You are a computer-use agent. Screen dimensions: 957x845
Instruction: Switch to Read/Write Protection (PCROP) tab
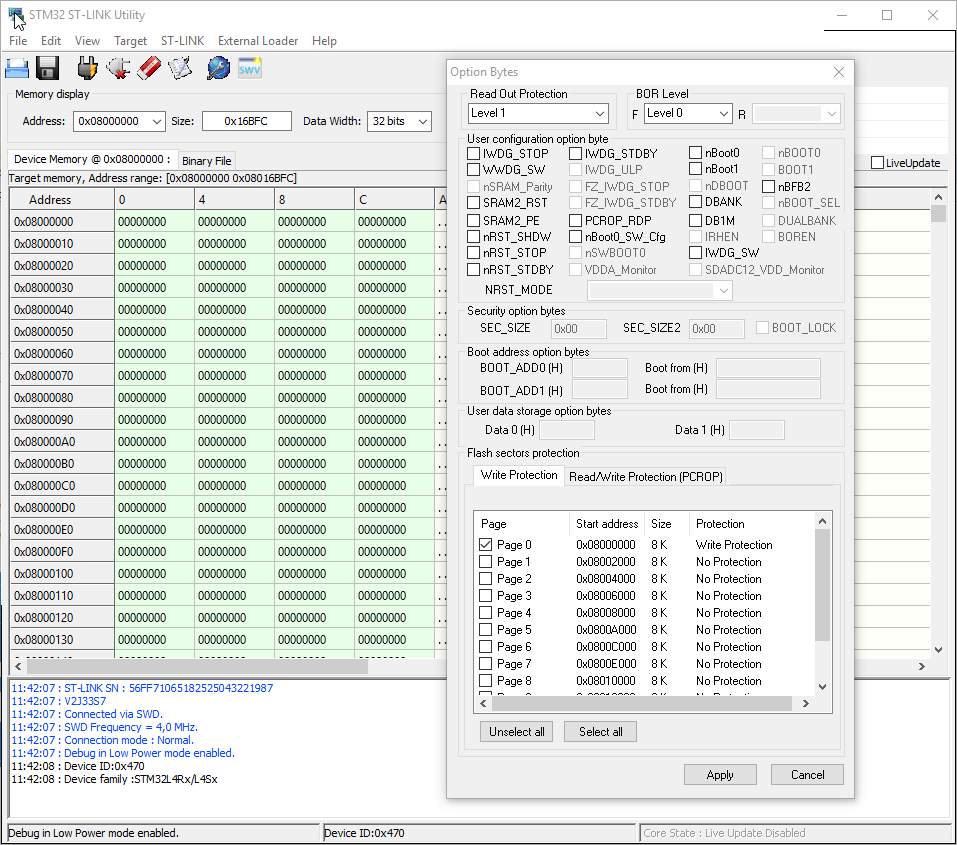646,477
